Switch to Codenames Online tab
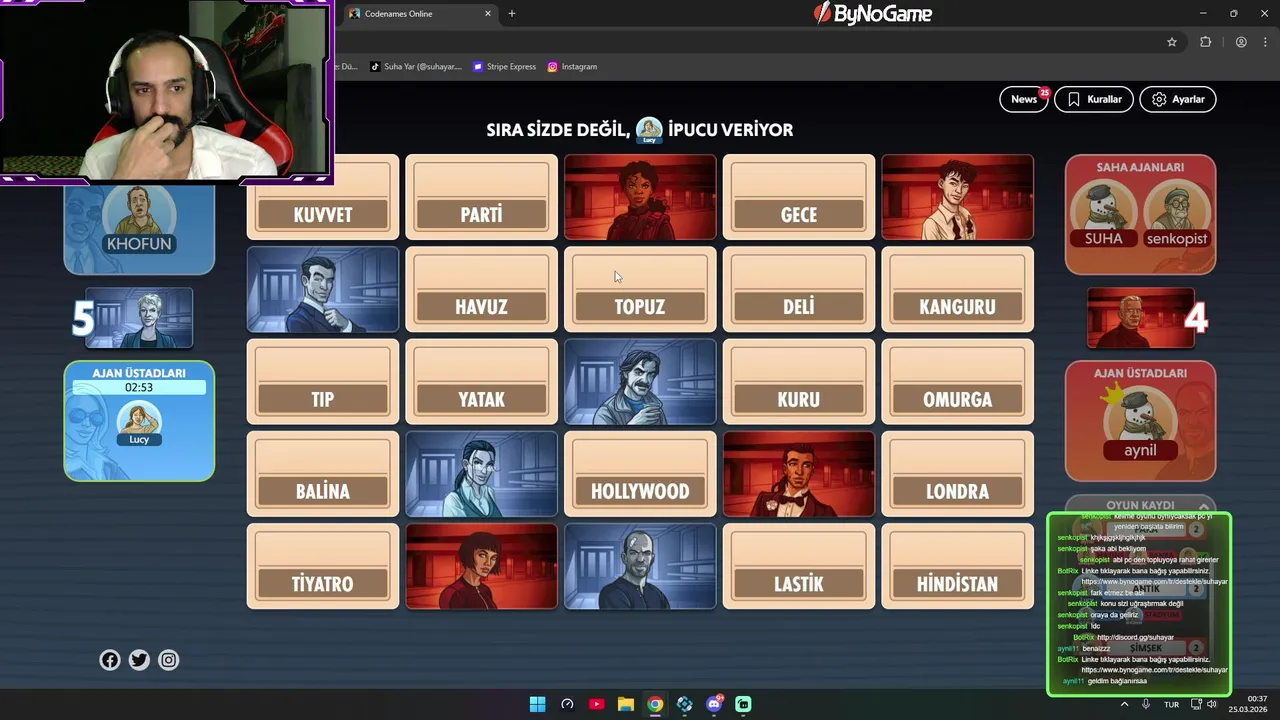 (x=420, y=14)
